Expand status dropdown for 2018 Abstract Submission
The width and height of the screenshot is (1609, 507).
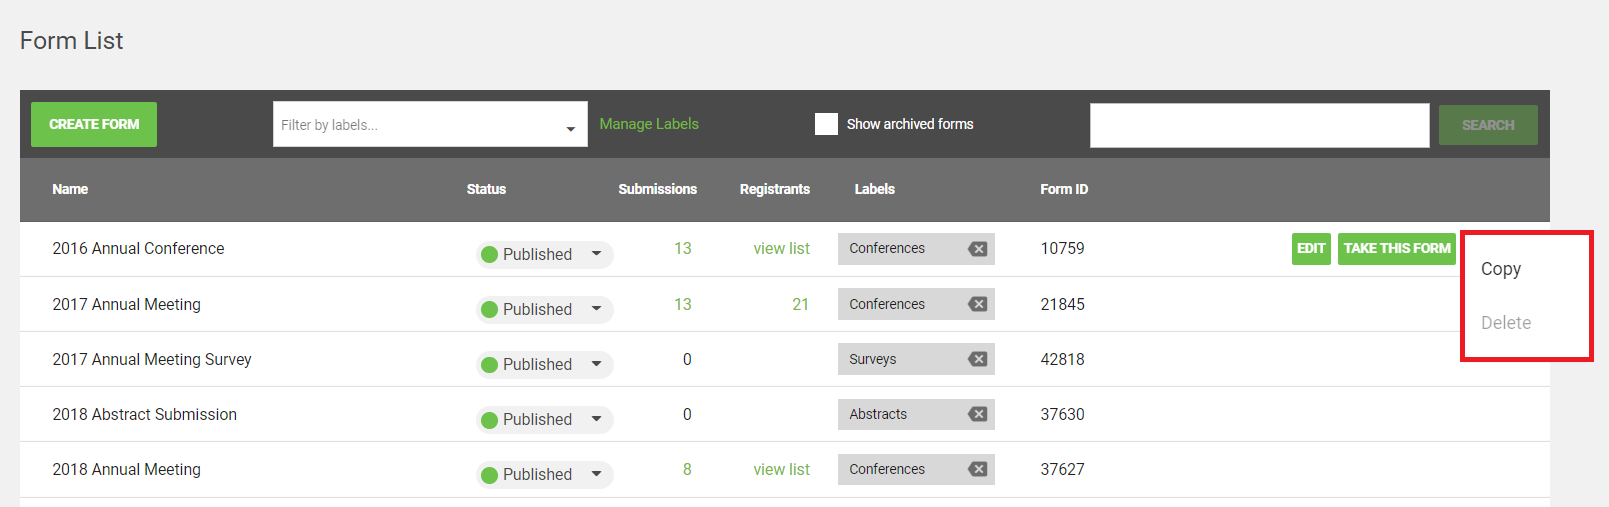(596, 419)
